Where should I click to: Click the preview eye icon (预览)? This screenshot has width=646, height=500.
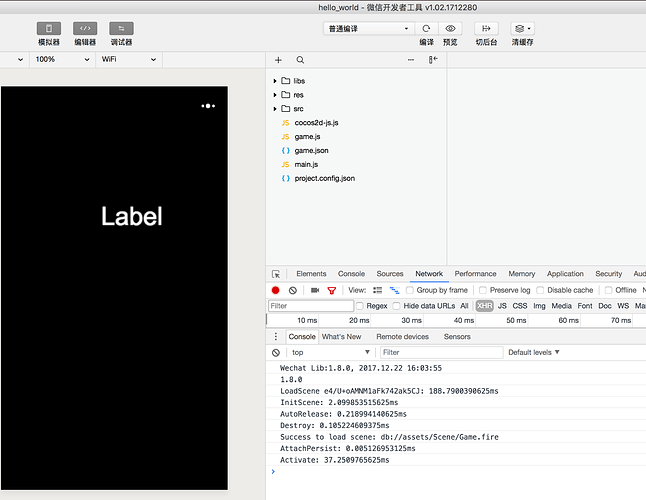pyautogui.click(x=450, y=28)
